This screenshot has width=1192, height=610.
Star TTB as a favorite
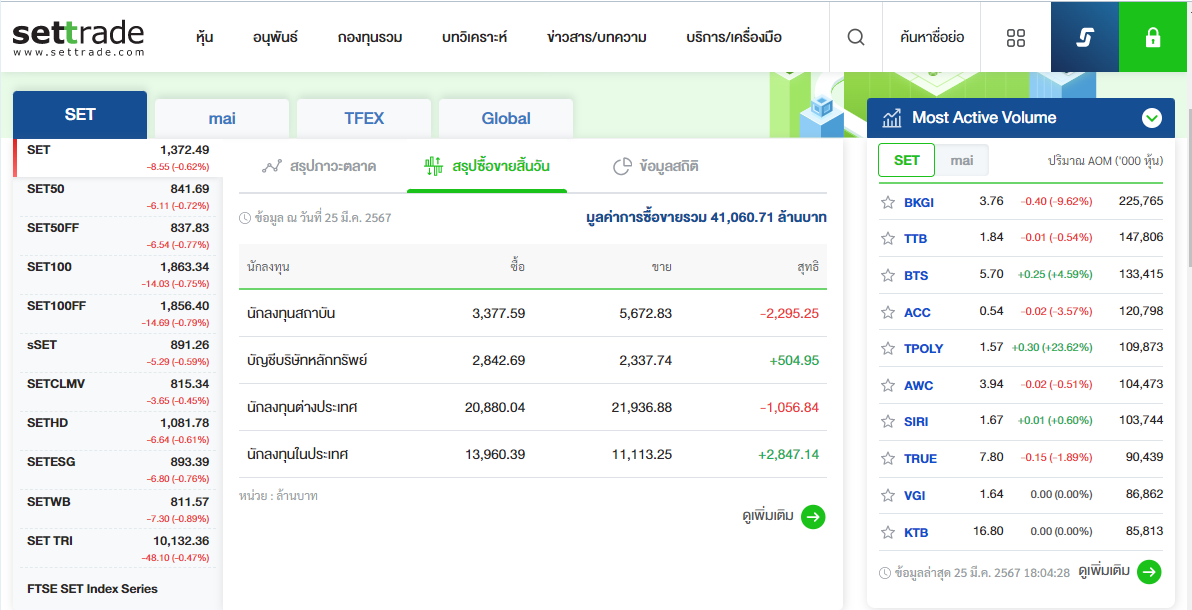(x=887, y=238)
